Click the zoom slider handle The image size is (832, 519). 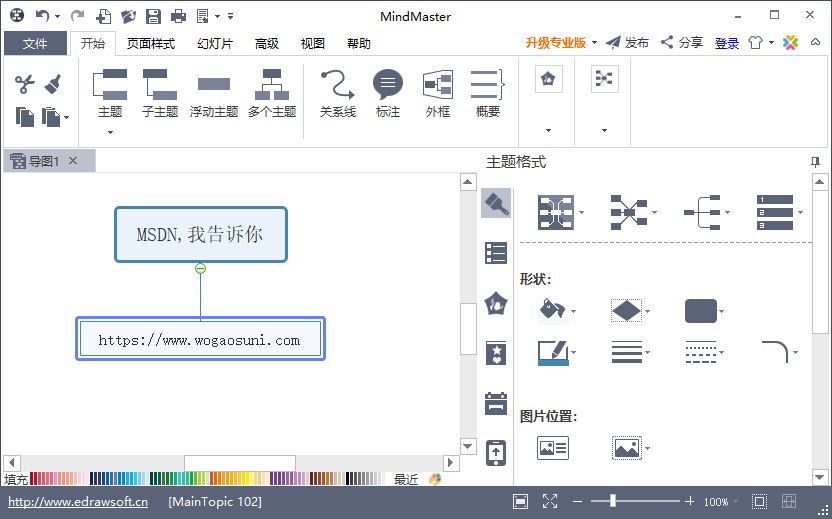[x=613, y=500]
